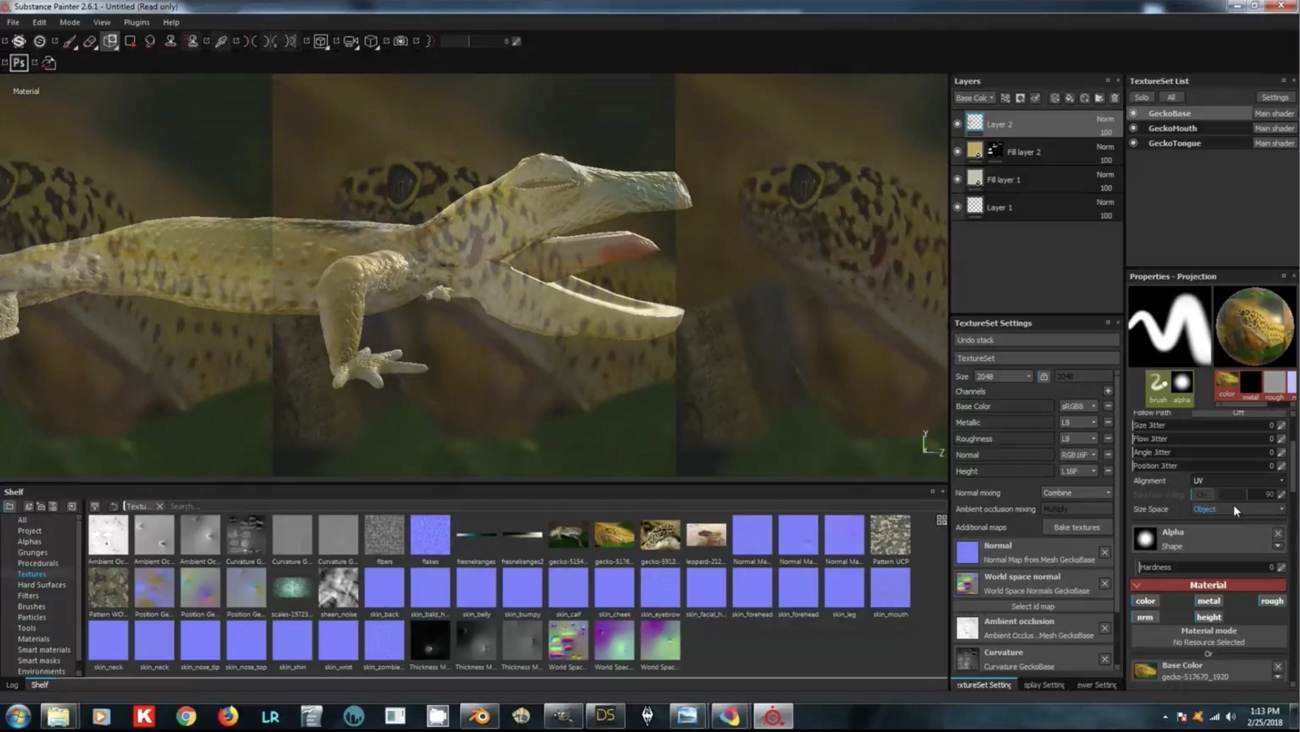Select the Clone stamp tool

tap(171, 41)
